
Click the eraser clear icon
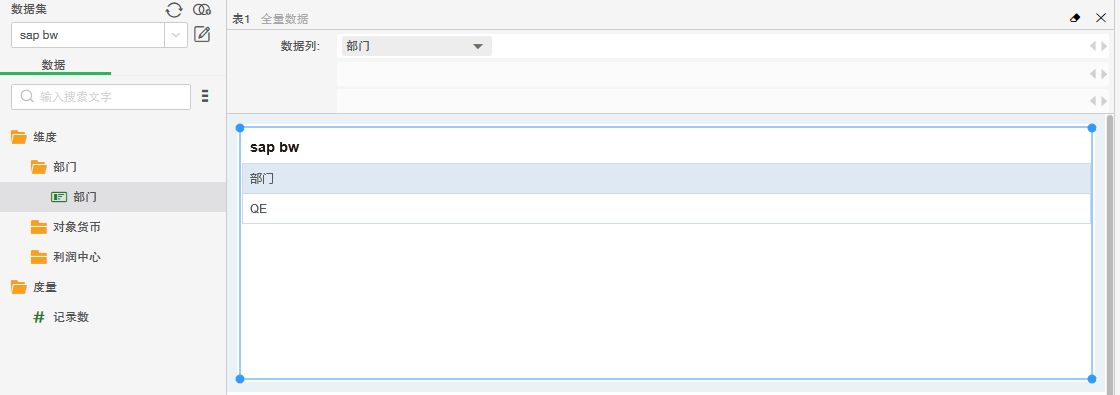tap(1075, 18)
